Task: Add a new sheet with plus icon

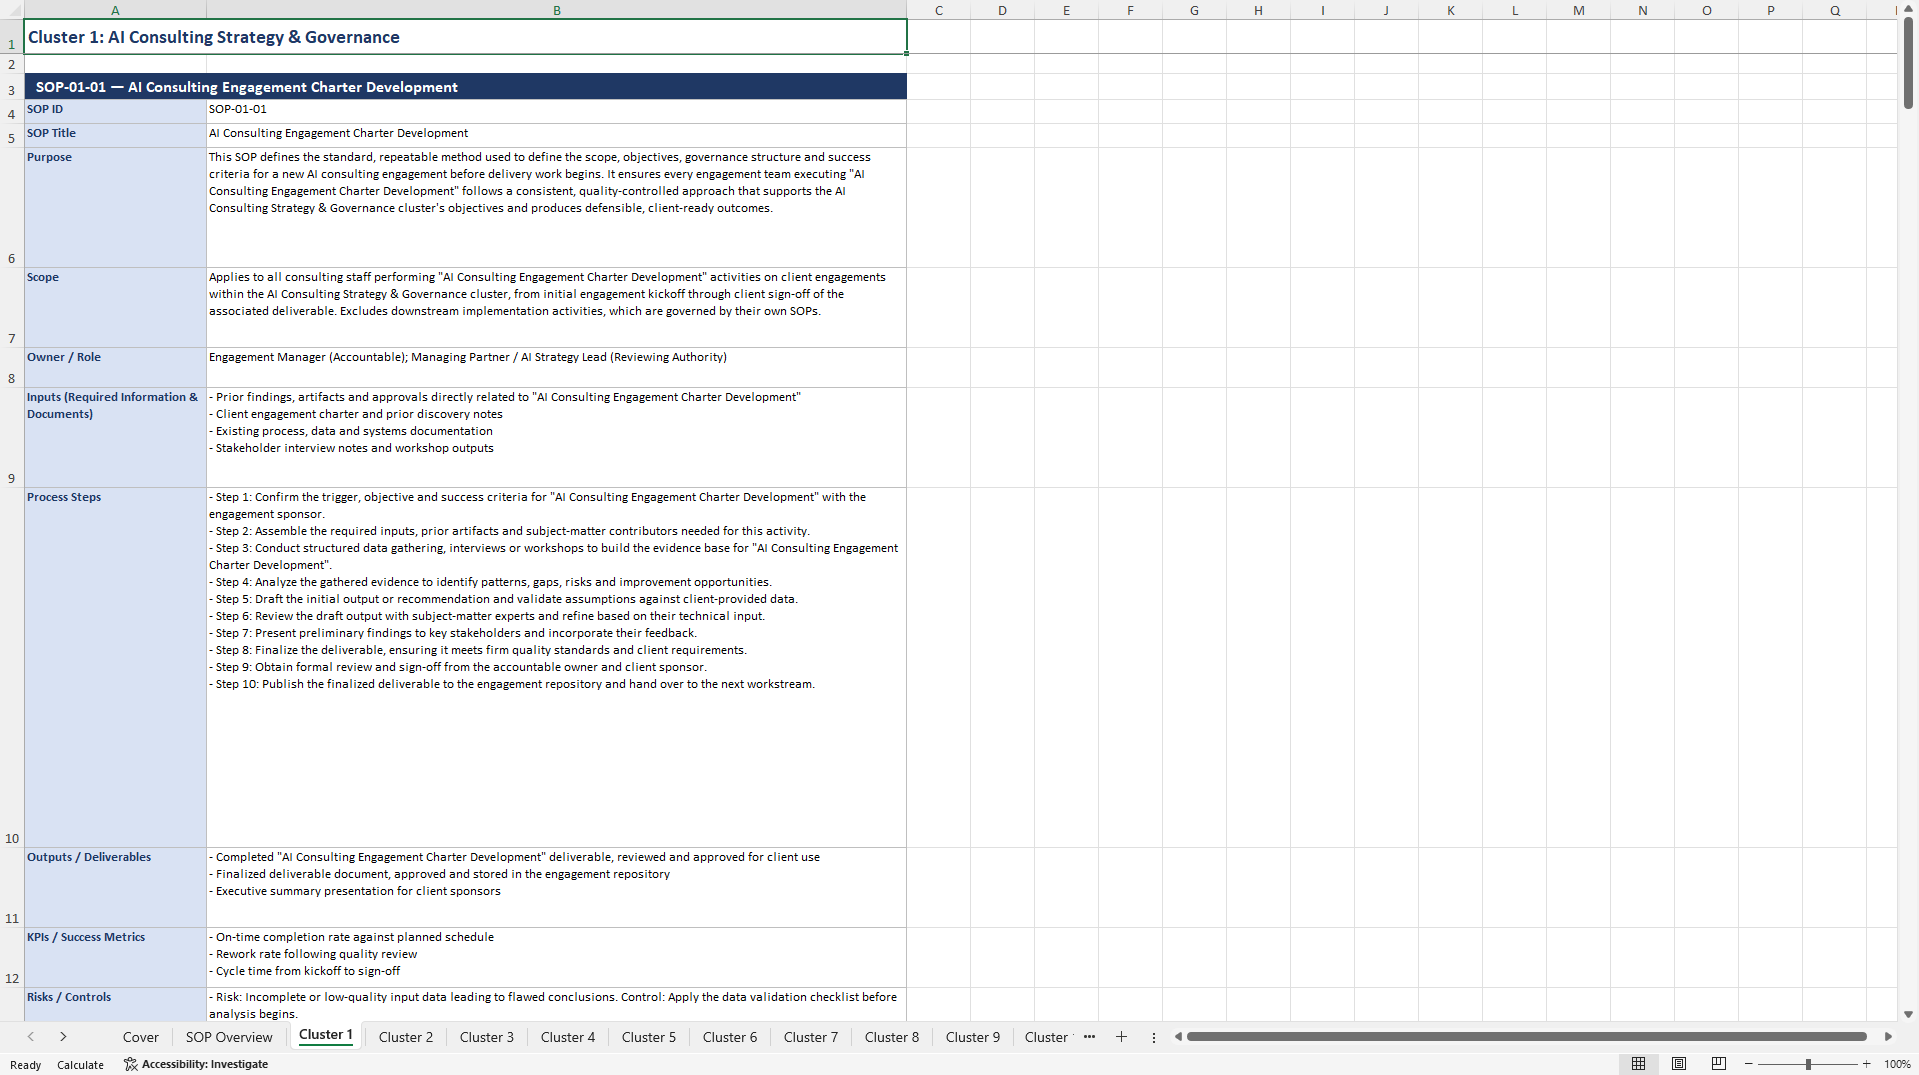Action: pos(1121,1037)
